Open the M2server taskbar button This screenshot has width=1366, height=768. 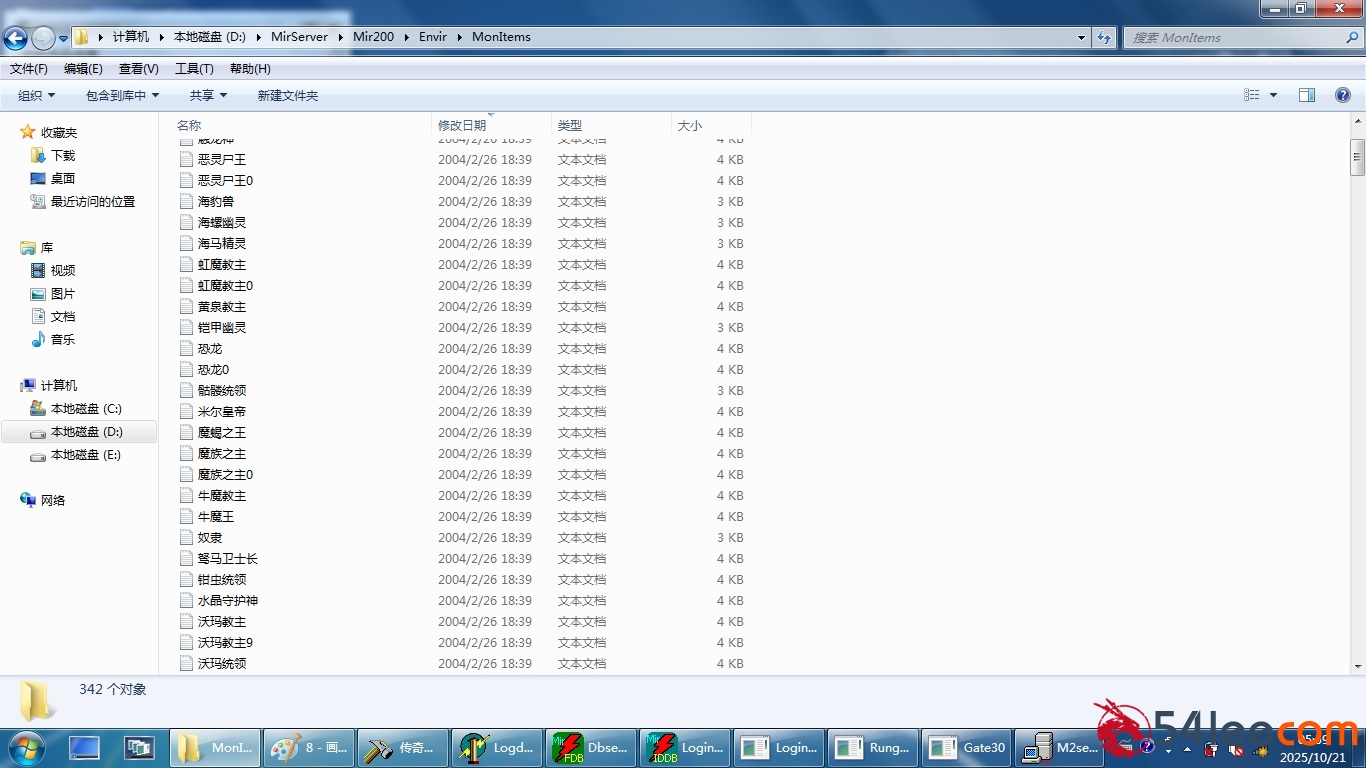(x=1060, y=747)
